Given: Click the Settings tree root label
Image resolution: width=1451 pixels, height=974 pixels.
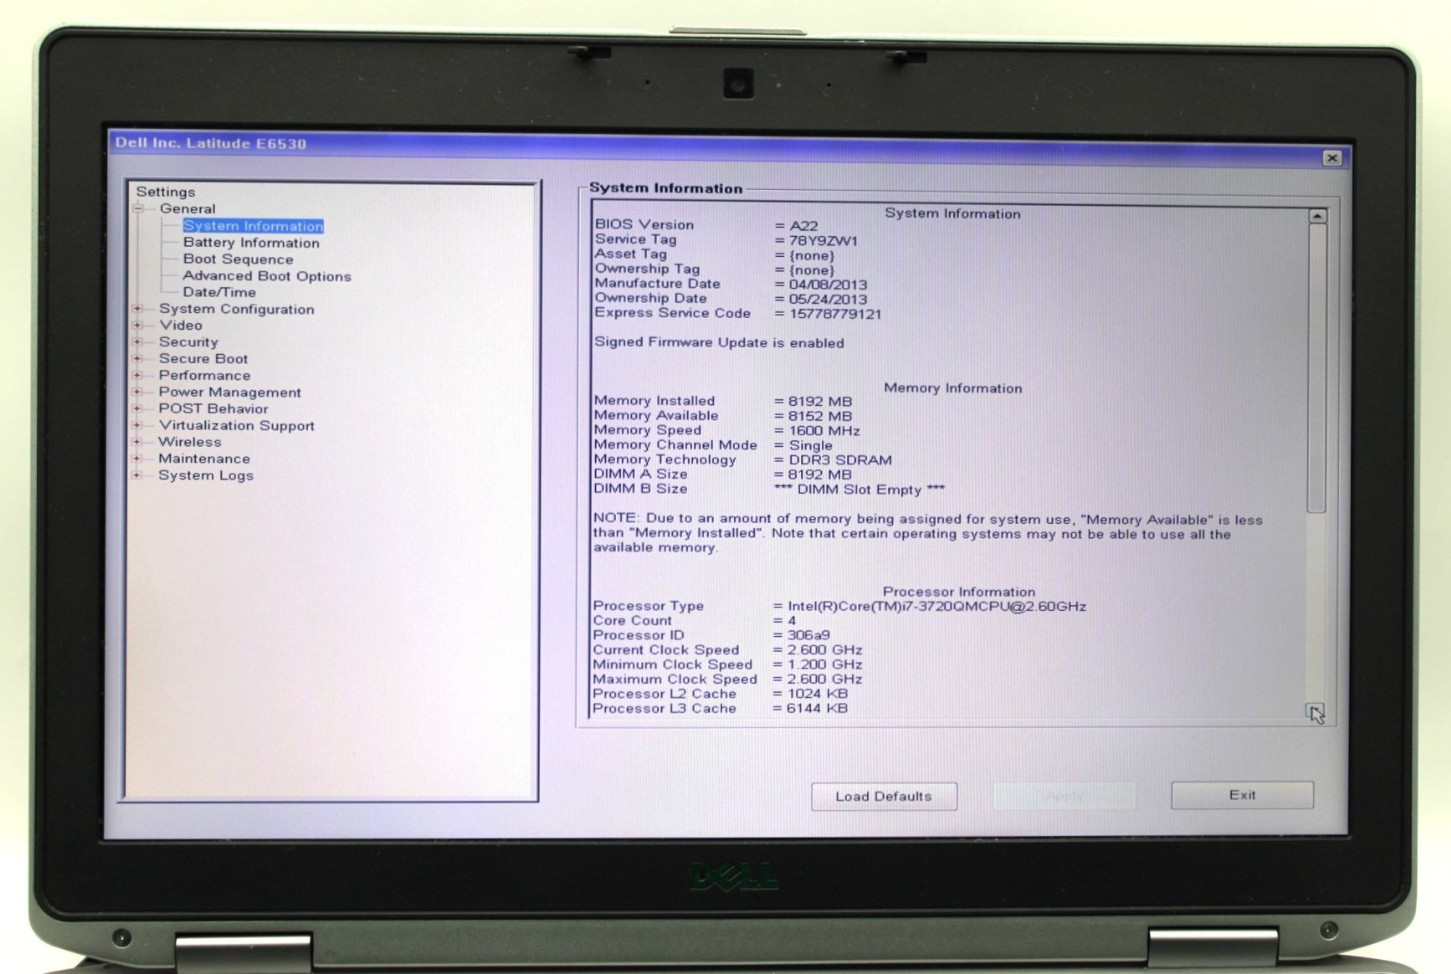Looking at the screenshot, I should point(165,192).
